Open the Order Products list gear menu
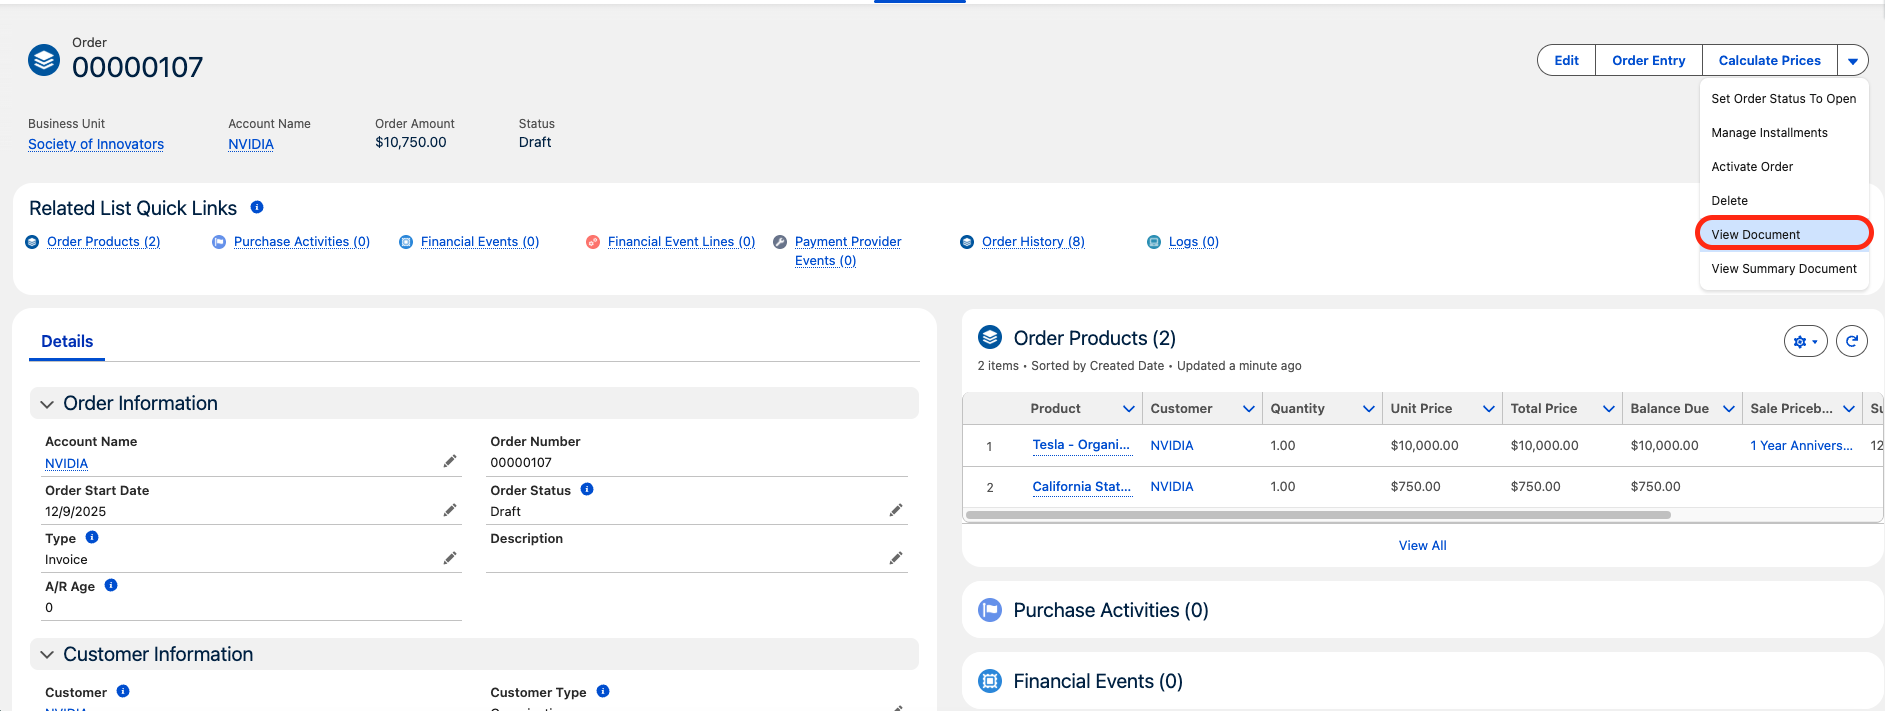The width and height of the screenshot is (1885, 711). tap(1806, 341)
